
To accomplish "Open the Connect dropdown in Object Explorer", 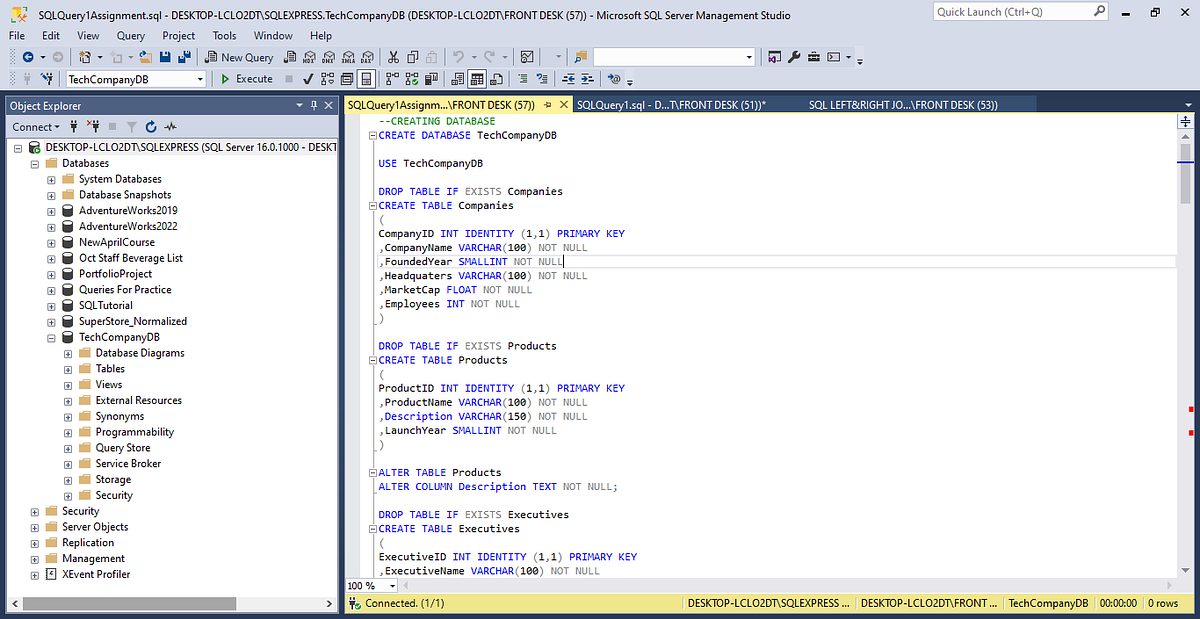I will 55,127.
